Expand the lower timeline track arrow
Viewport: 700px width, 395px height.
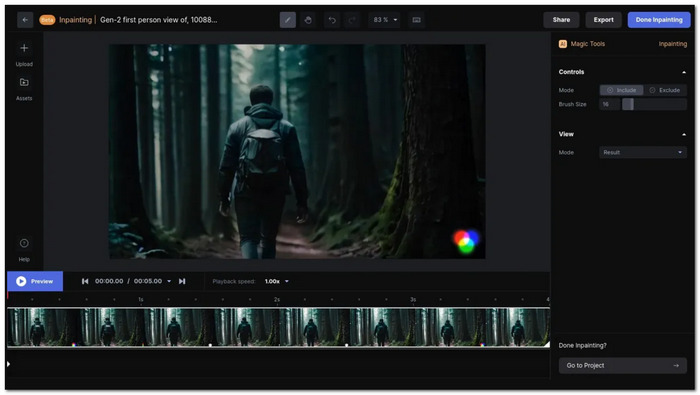tap(8, 364)
